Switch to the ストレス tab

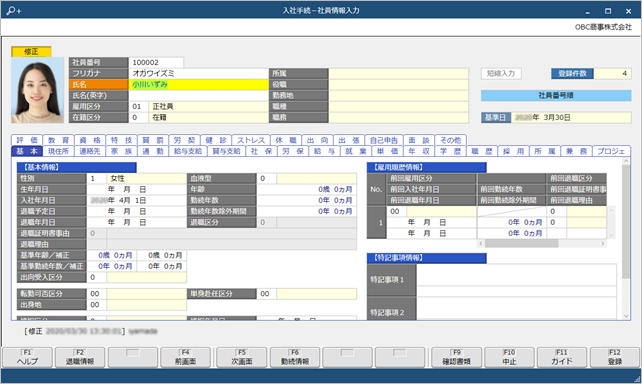click(251, 140)
